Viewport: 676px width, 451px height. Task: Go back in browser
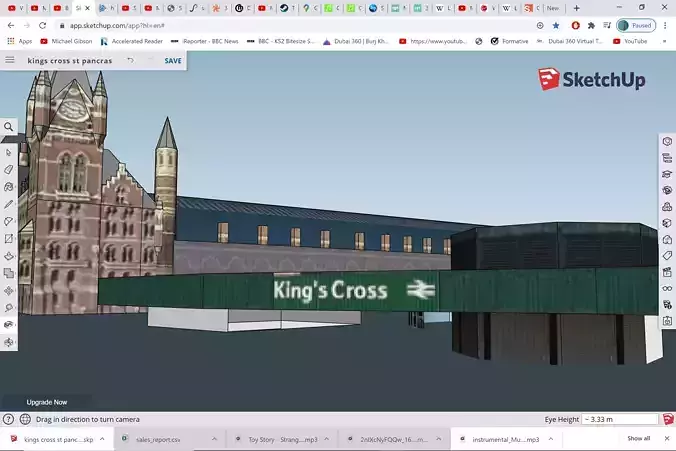click(11, 25)
